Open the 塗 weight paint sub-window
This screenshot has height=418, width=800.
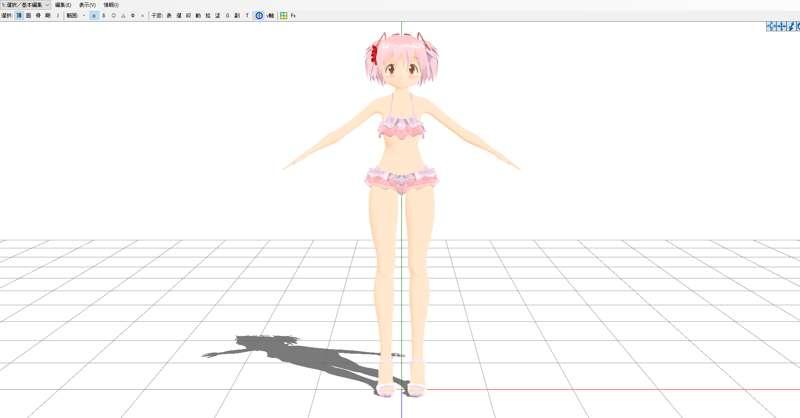coord(217,15)
